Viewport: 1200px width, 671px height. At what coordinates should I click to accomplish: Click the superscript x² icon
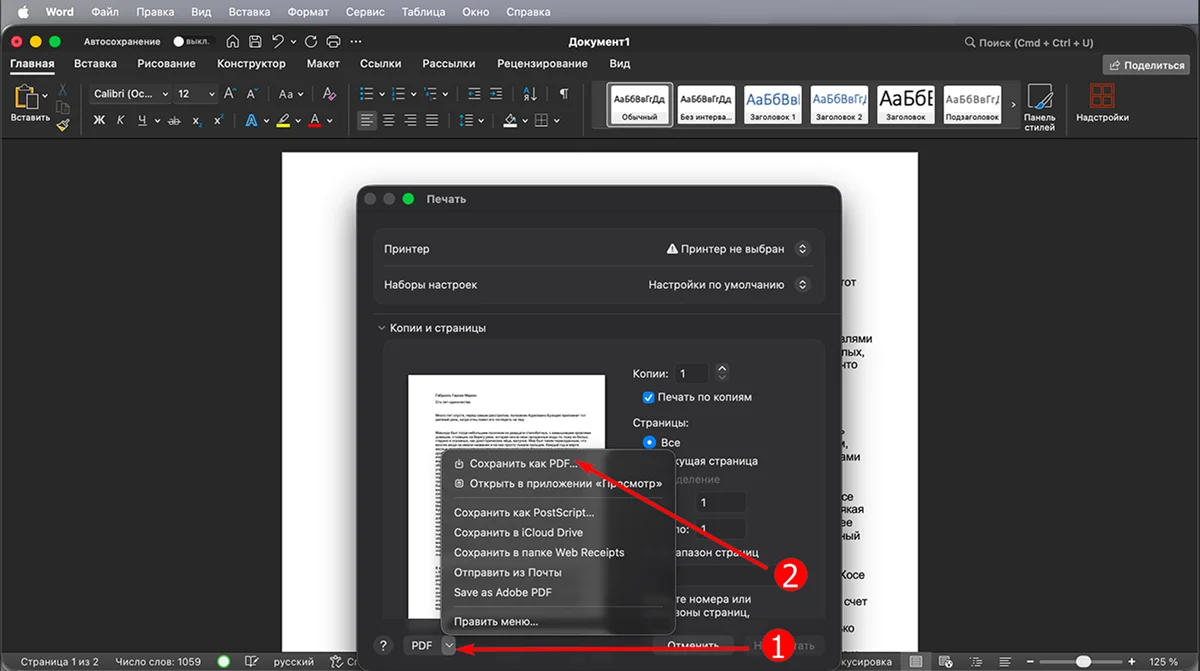218,120
